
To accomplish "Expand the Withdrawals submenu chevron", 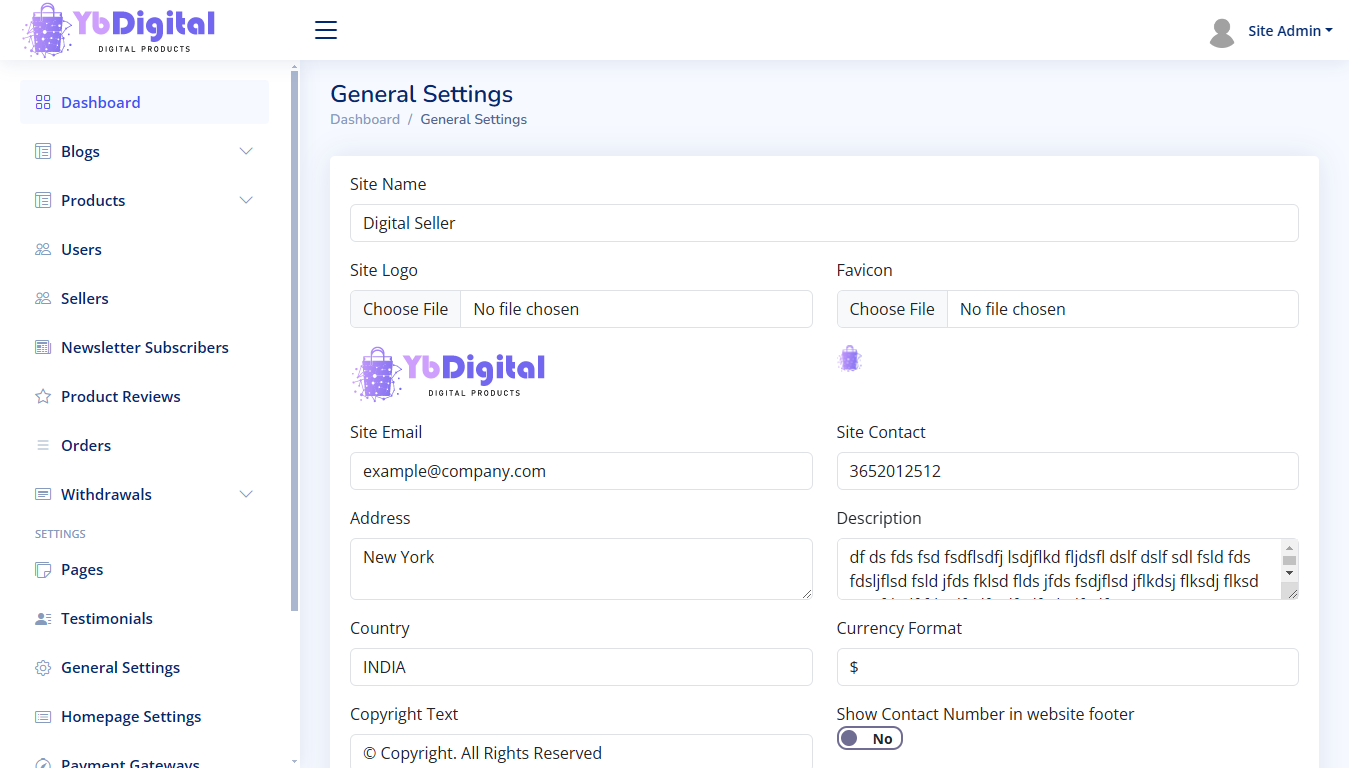I will [246, 495].
